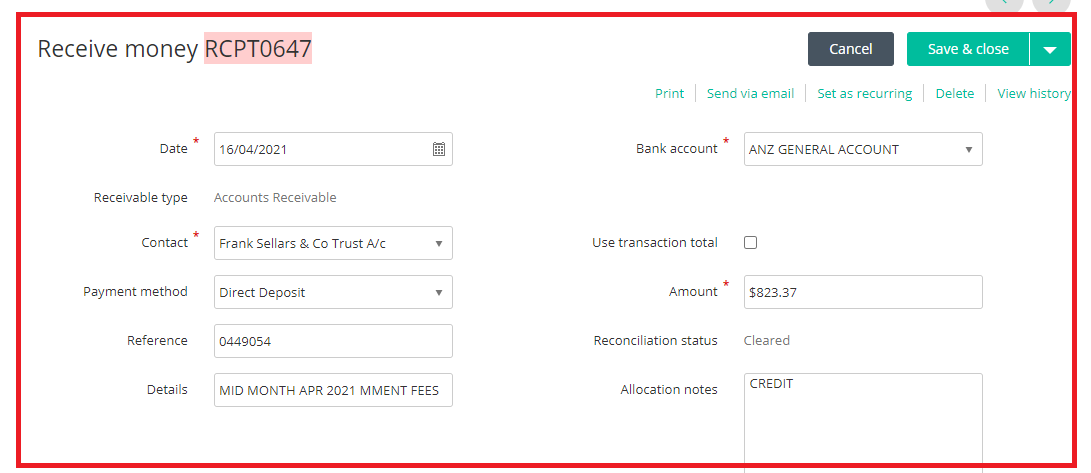
Task: Click the Cancel button
Action: [850, 49]
